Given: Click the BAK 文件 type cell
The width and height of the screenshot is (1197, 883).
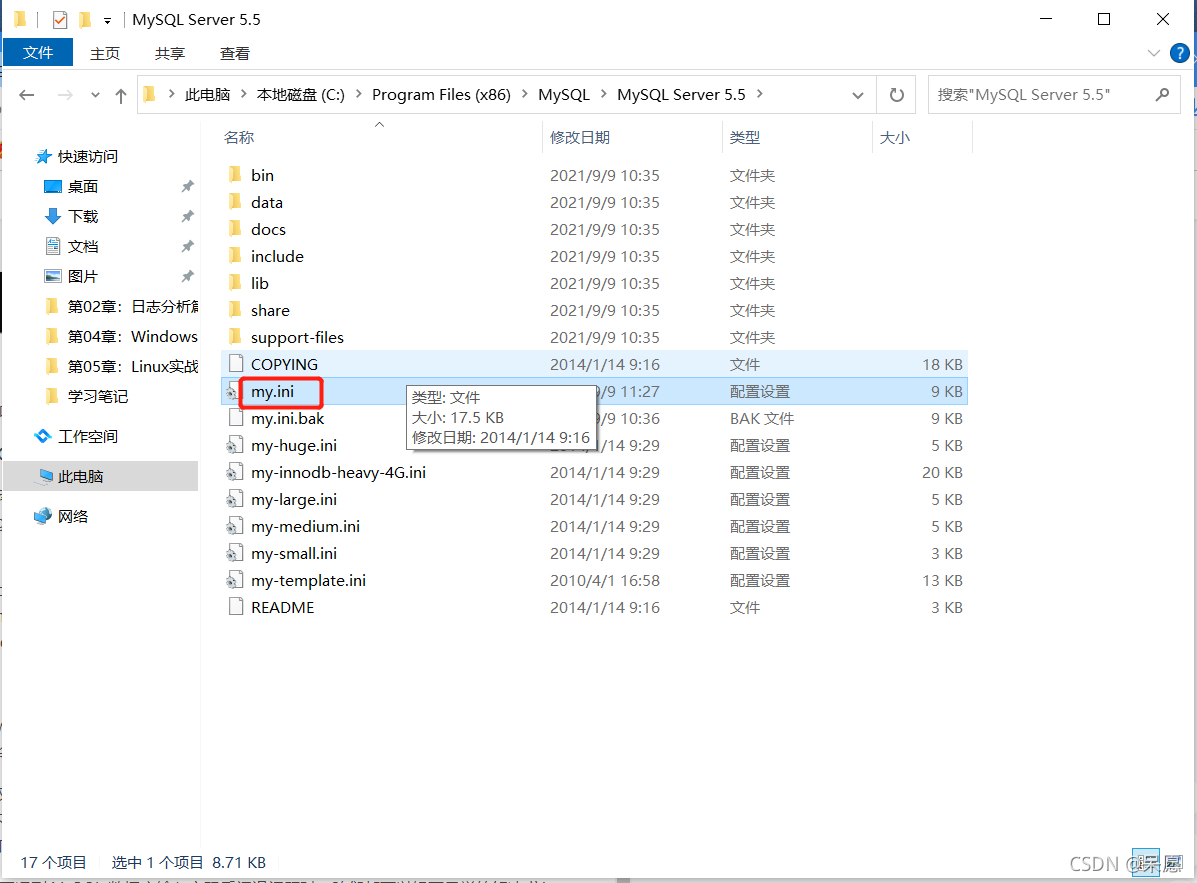Looking at the screenshot, I should [762, 418].
